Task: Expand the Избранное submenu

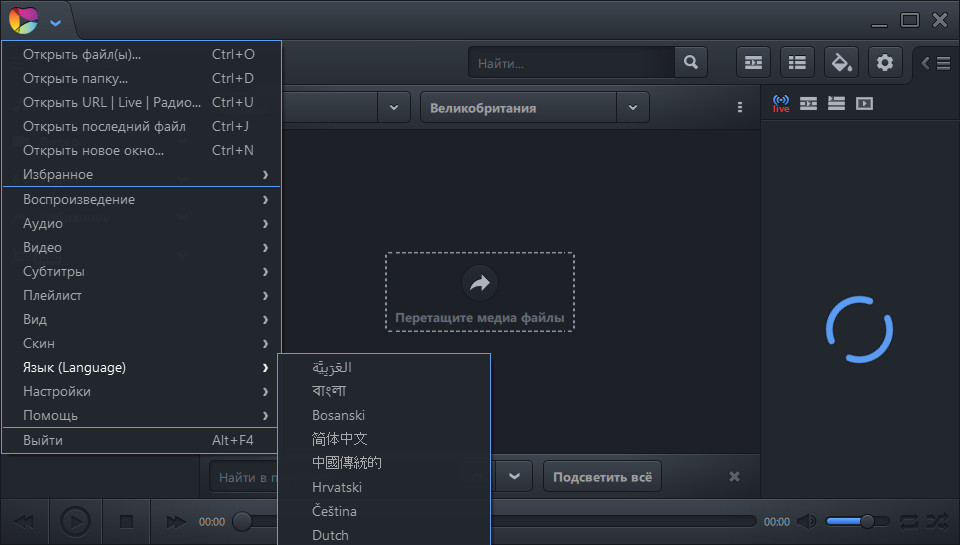Action: click(x=141, y=174)
